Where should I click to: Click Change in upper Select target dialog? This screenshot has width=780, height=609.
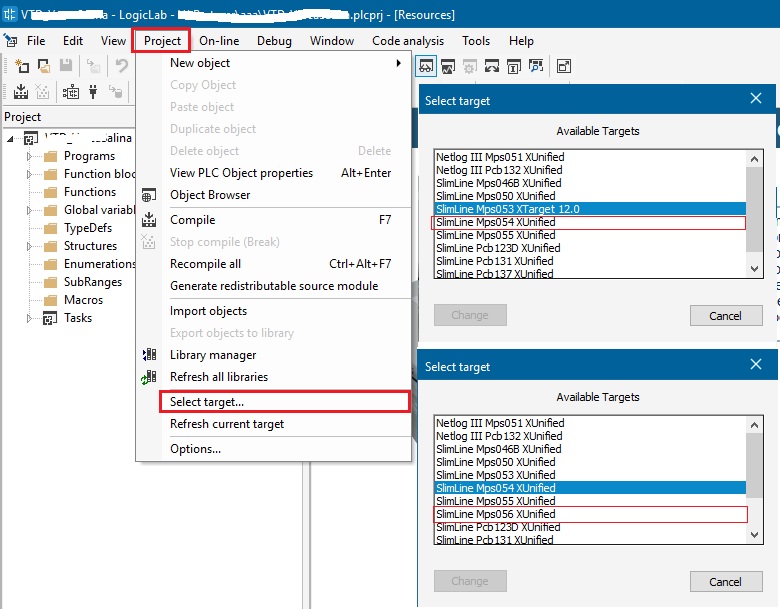tap(470, 315)
